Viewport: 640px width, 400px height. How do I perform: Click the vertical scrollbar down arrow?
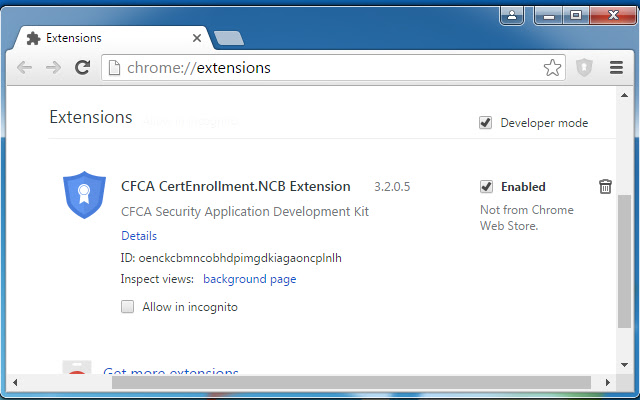(624, 365)
